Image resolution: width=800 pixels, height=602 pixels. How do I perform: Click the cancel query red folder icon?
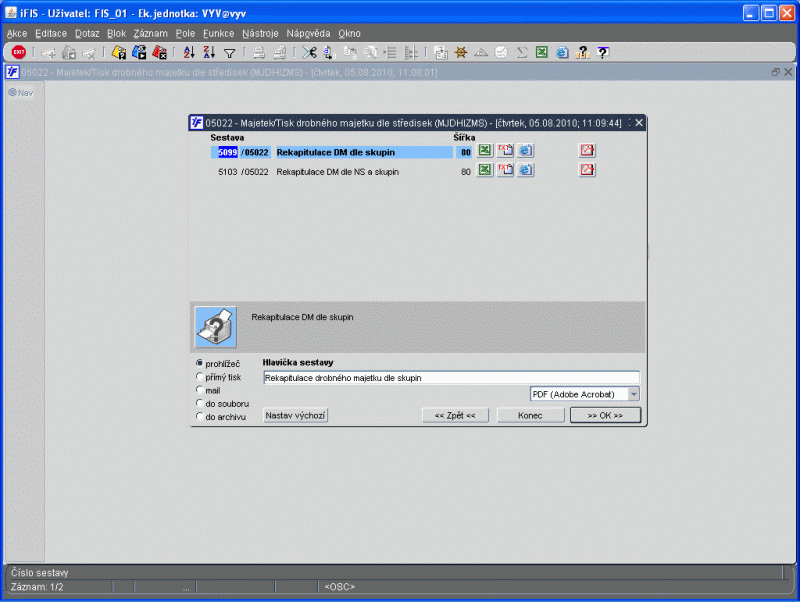point(159,52)
